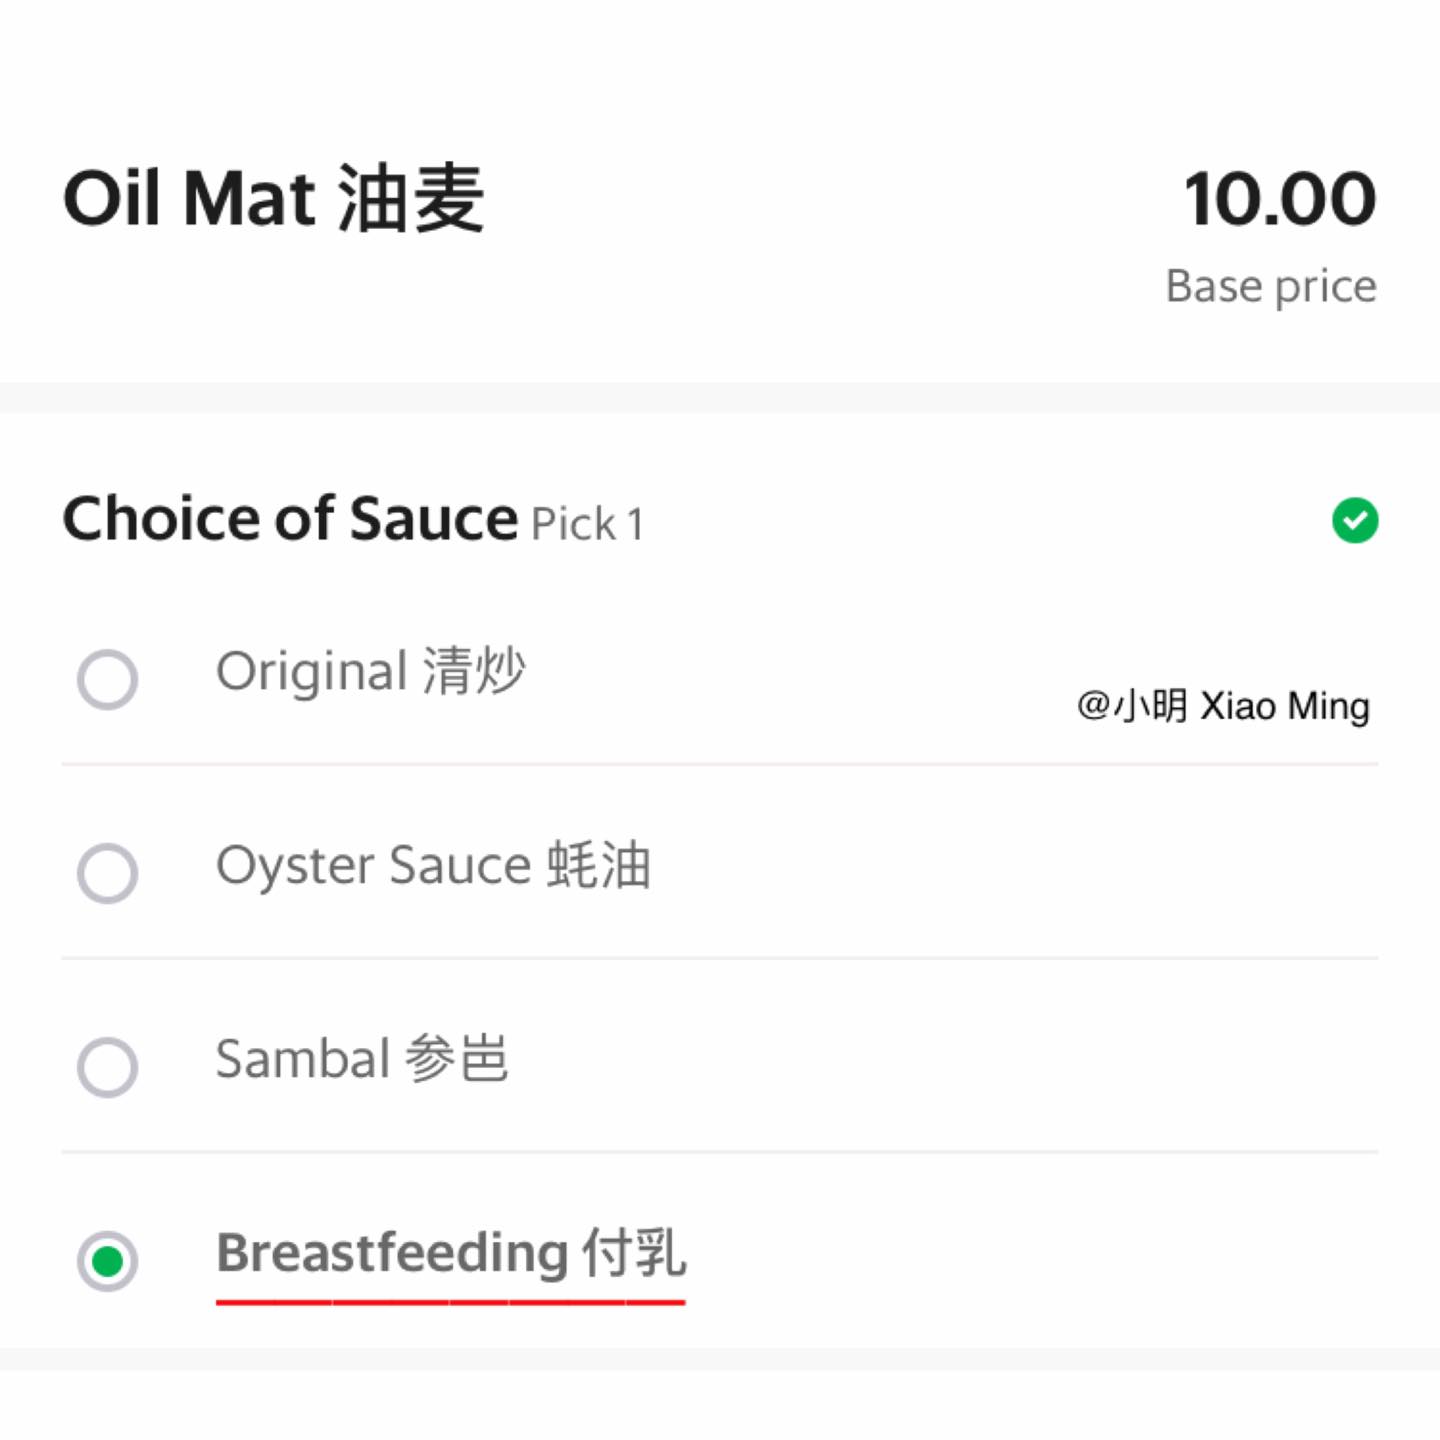
Task: Click the 10.00 price value
Action: tap(1279, 199)
